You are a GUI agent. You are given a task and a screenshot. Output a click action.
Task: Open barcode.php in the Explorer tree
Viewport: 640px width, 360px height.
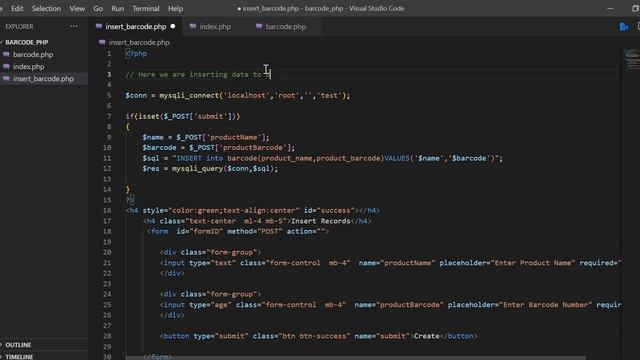tap(33, 54)
